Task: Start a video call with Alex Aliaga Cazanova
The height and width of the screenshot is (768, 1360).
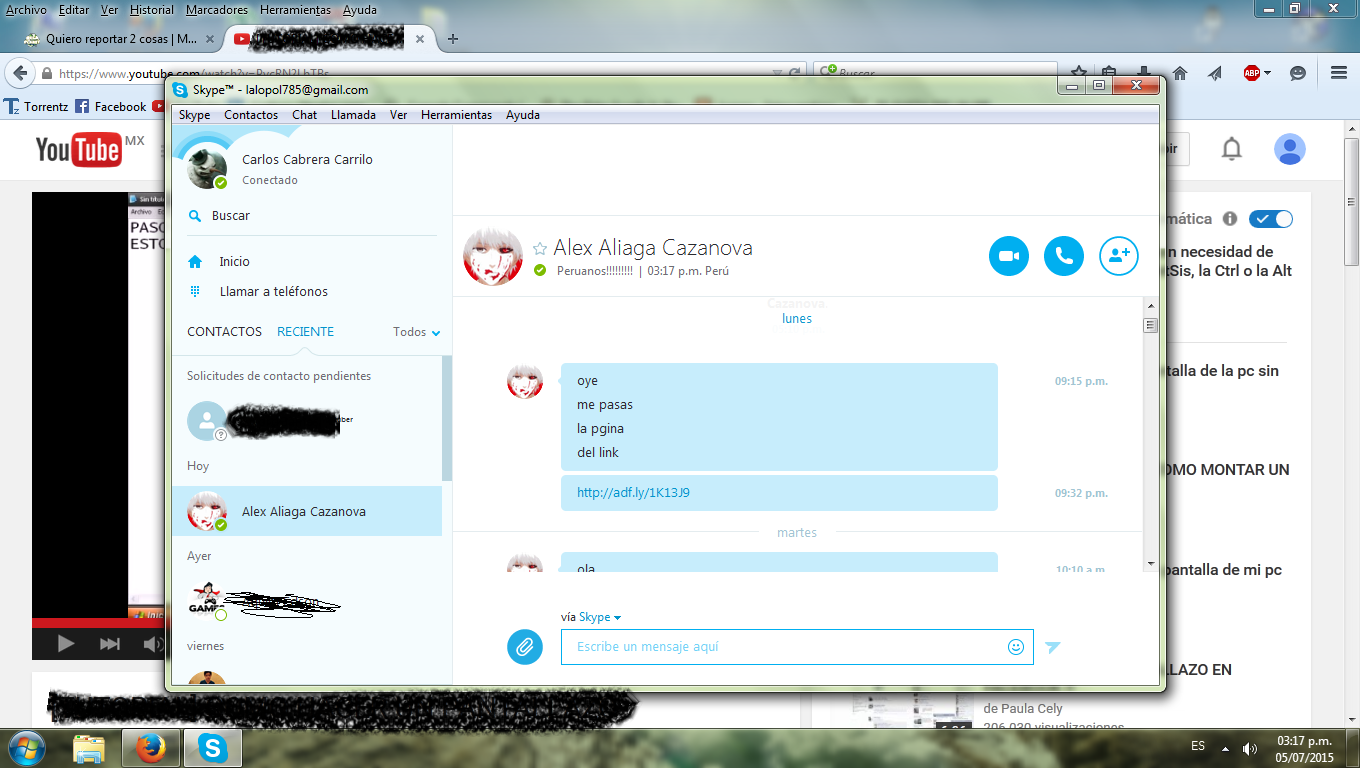Action: point(1008,256)
